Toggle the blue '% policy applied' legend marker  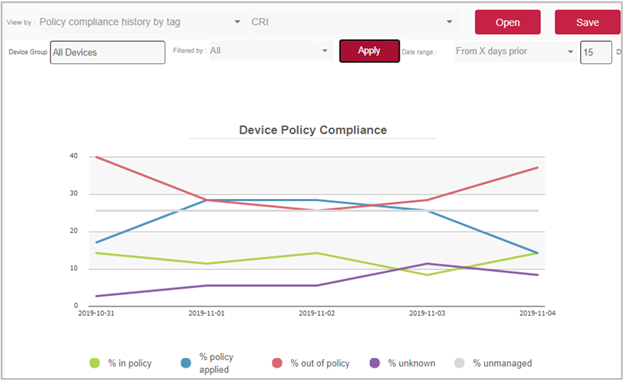[186, 363]
